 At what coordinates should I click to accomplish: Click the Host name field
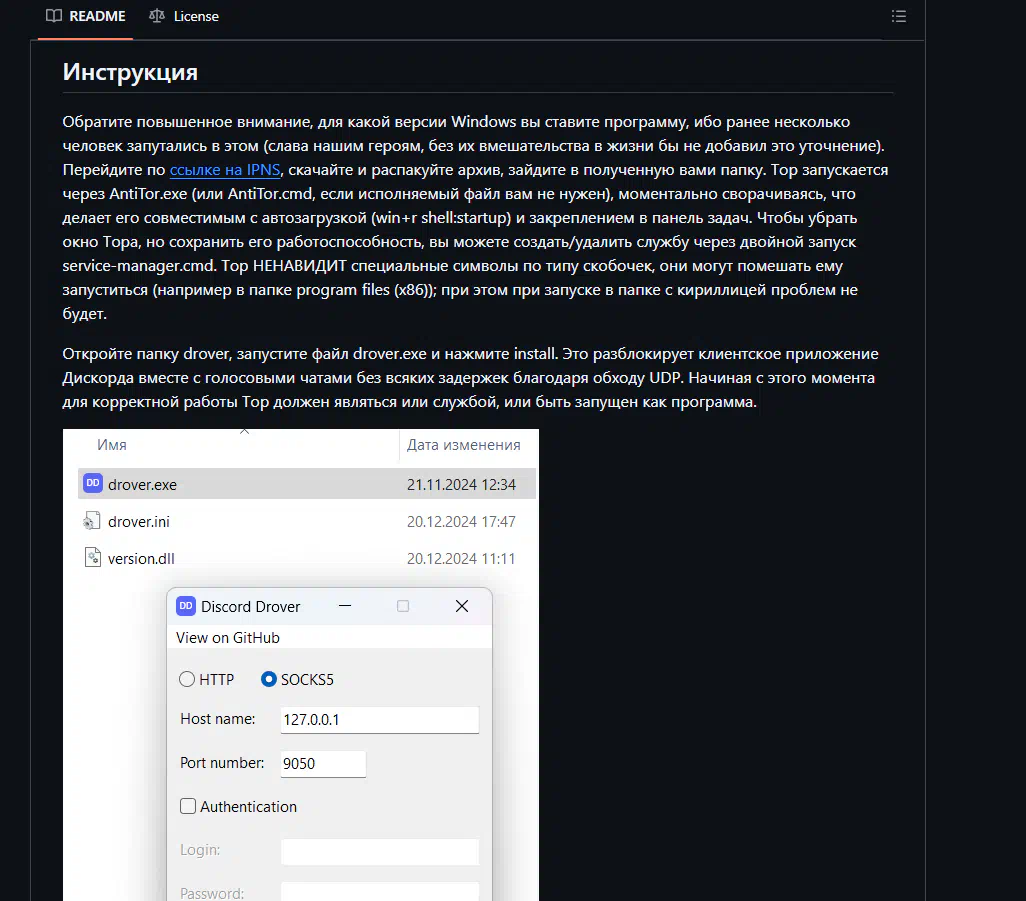(380, 720)
